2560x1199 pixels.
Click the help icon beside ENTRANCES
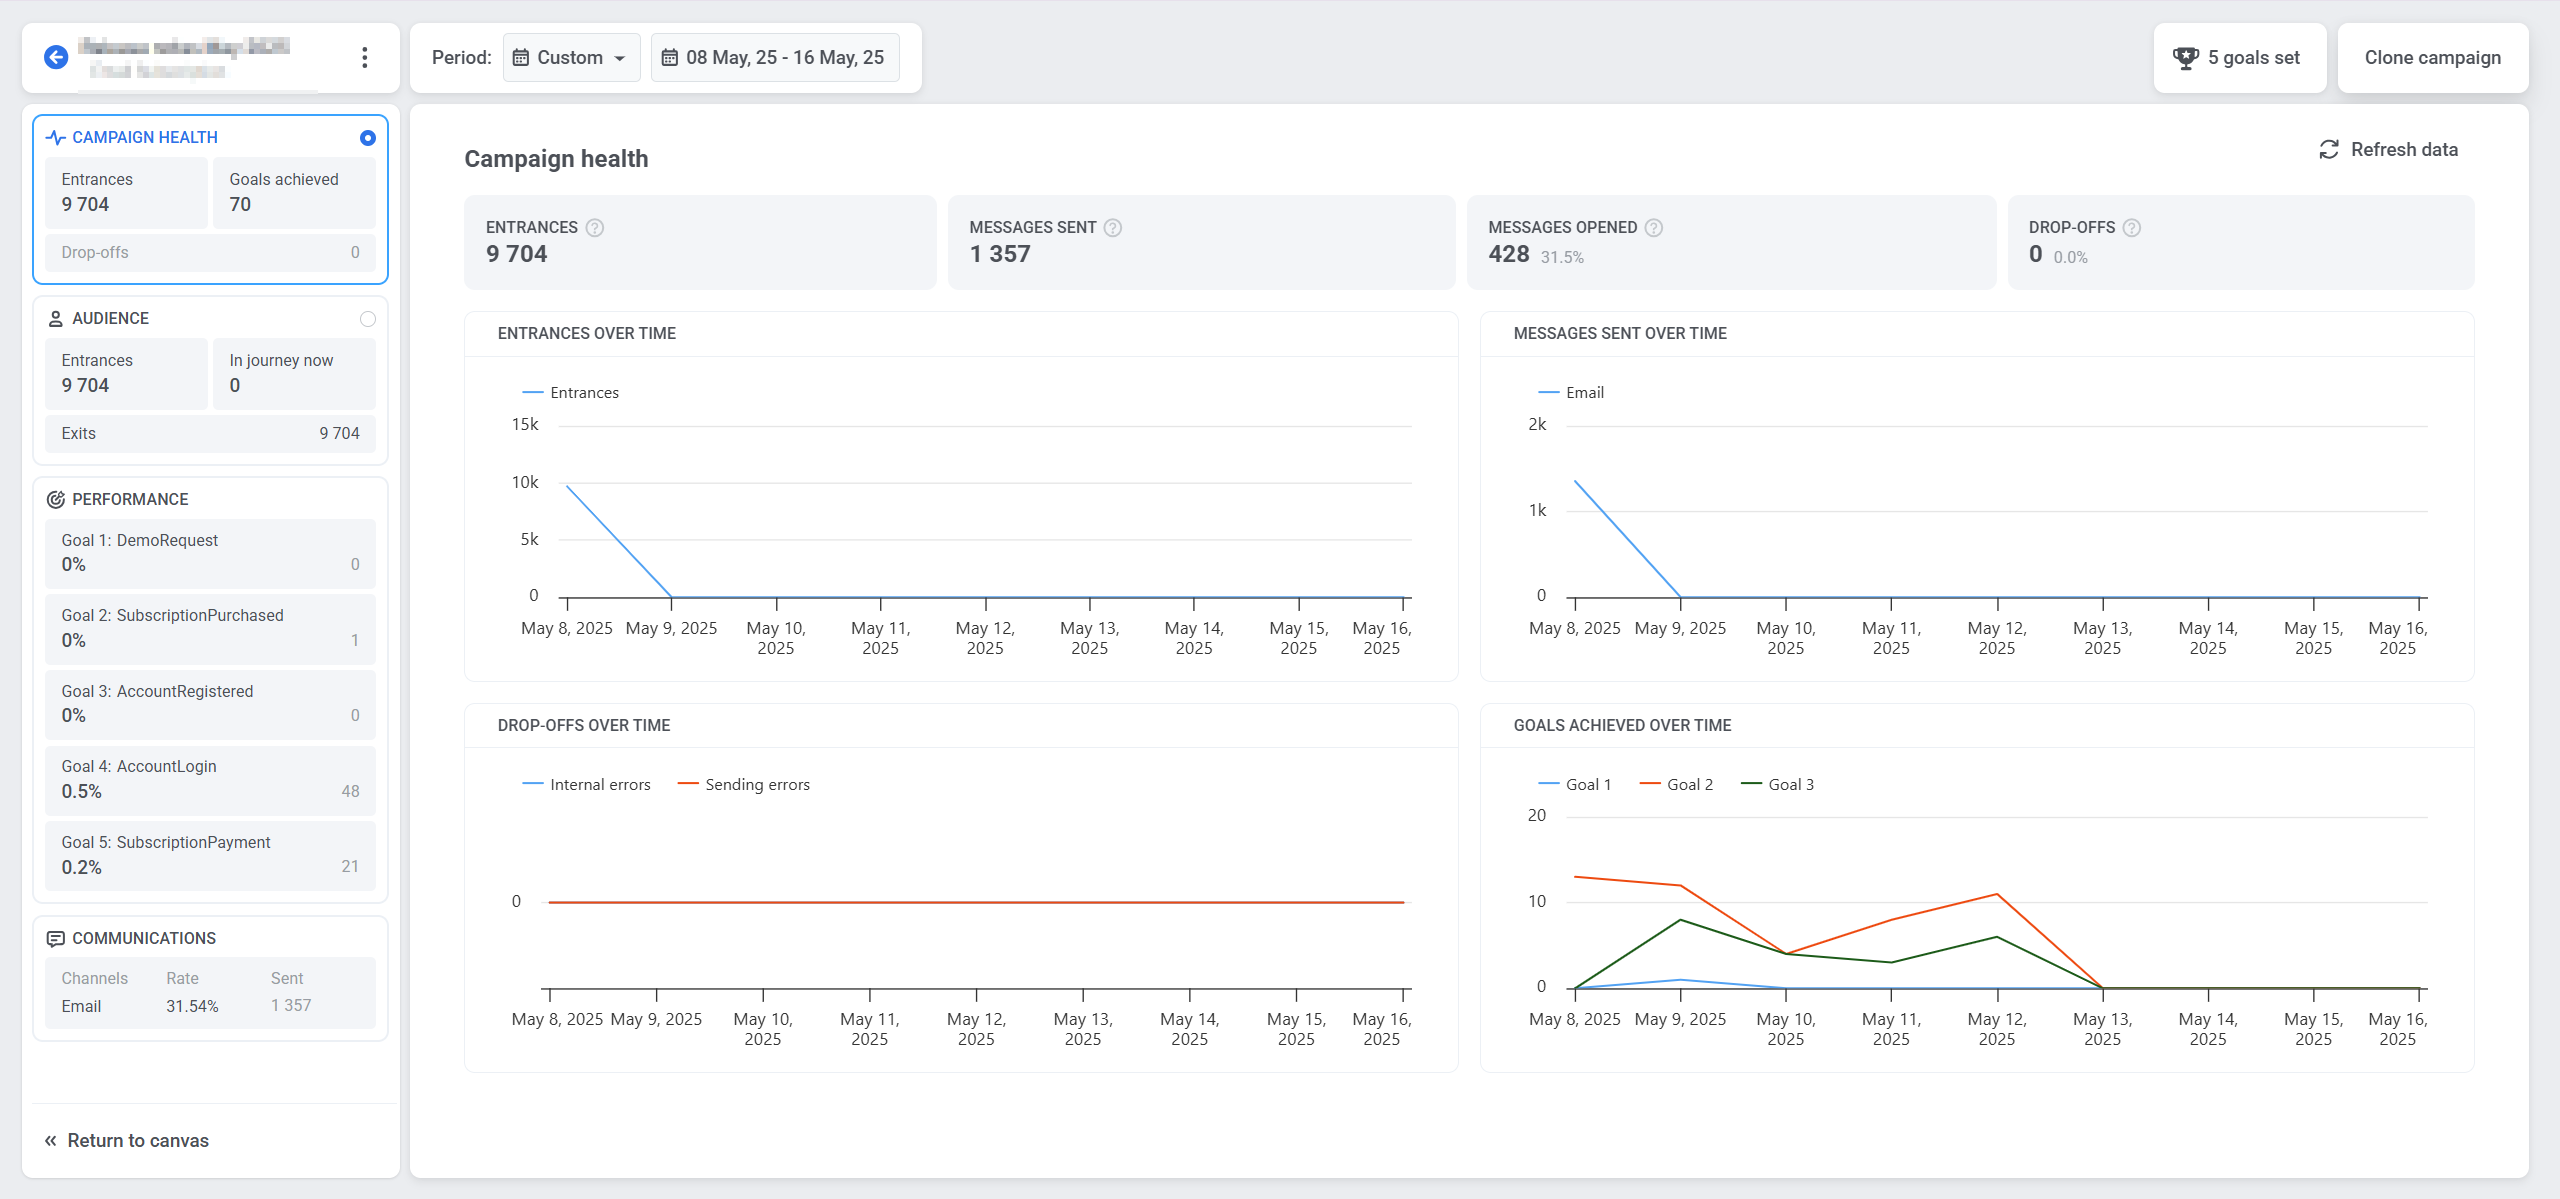[x=595, y=228]
